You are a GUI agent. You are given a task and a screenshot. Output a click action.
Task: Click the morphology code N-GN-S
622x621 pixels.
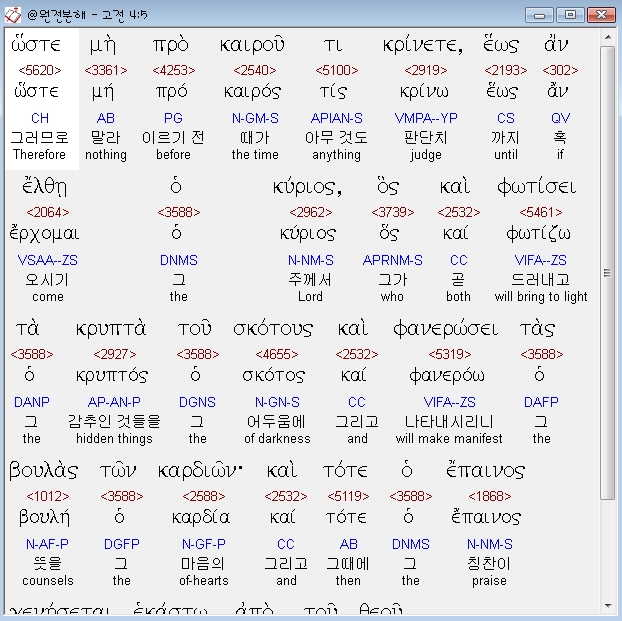pos(277,402)
